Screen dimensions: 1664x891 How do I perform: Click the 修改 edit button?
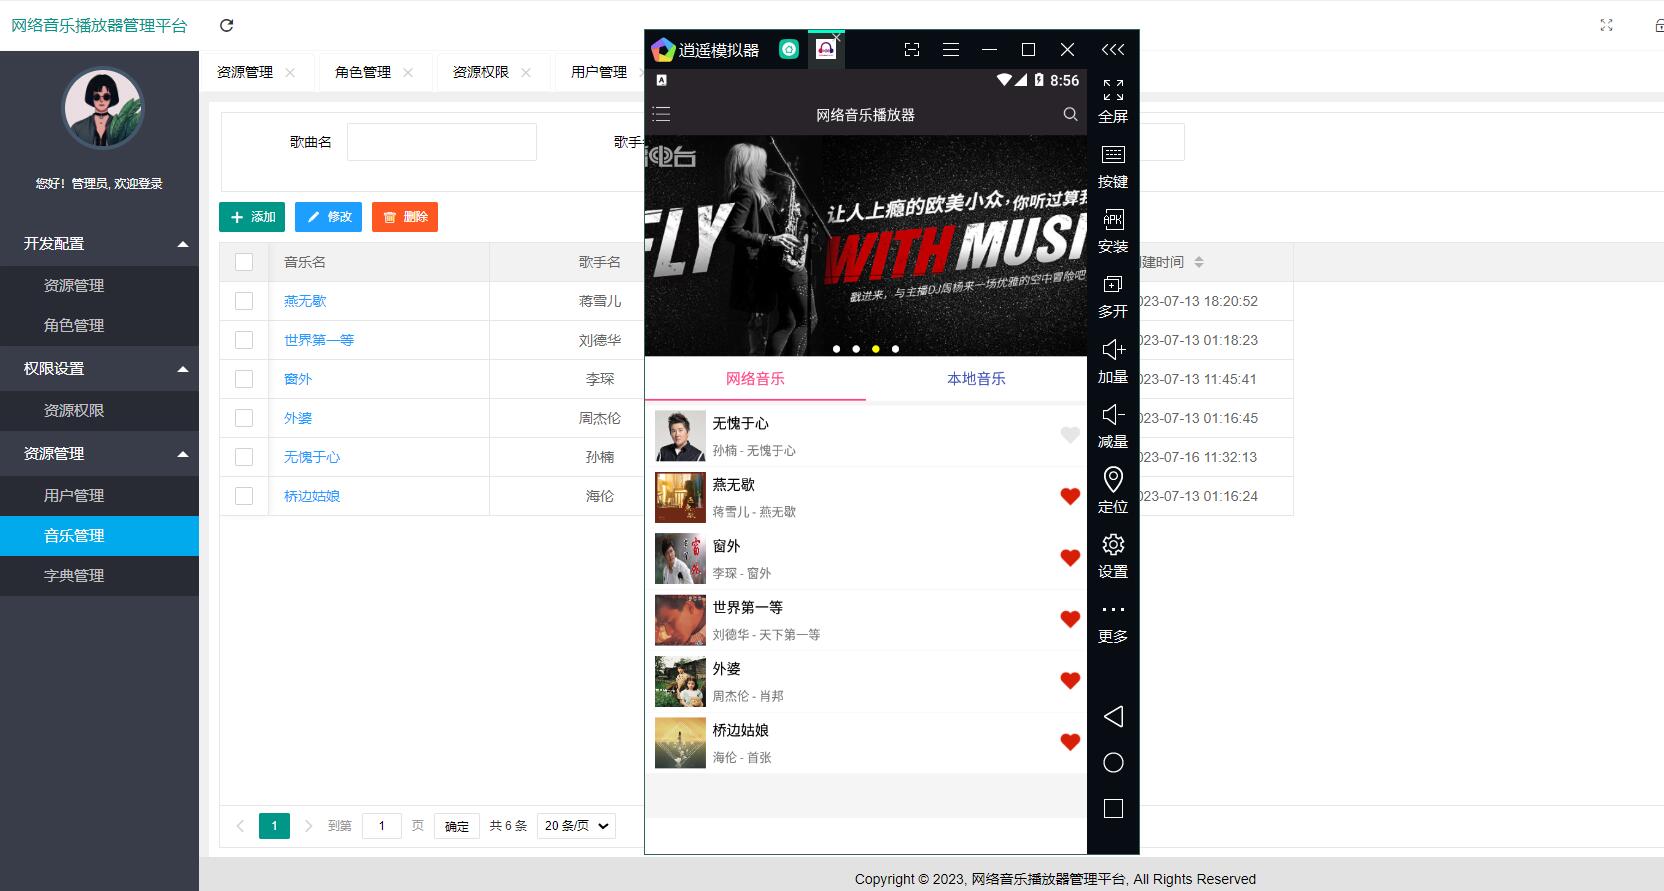tap(328, 217)
